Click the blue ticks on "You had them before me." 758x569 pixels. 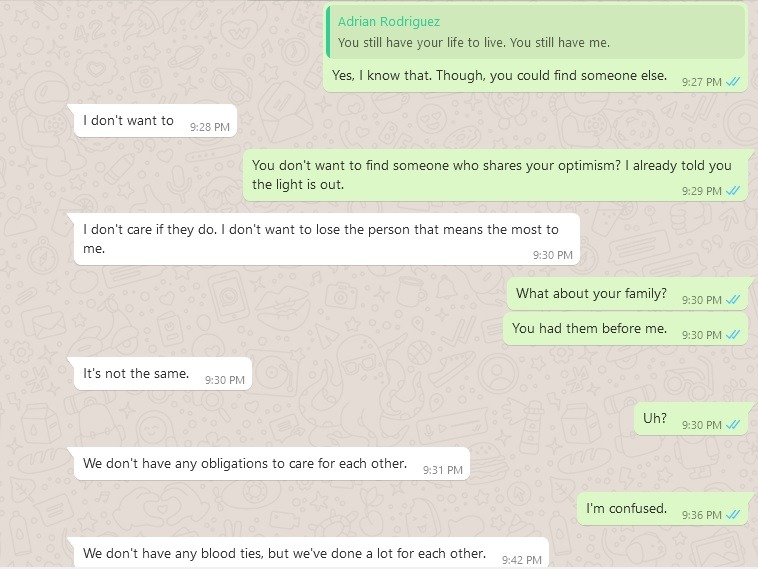coord(733,335)
